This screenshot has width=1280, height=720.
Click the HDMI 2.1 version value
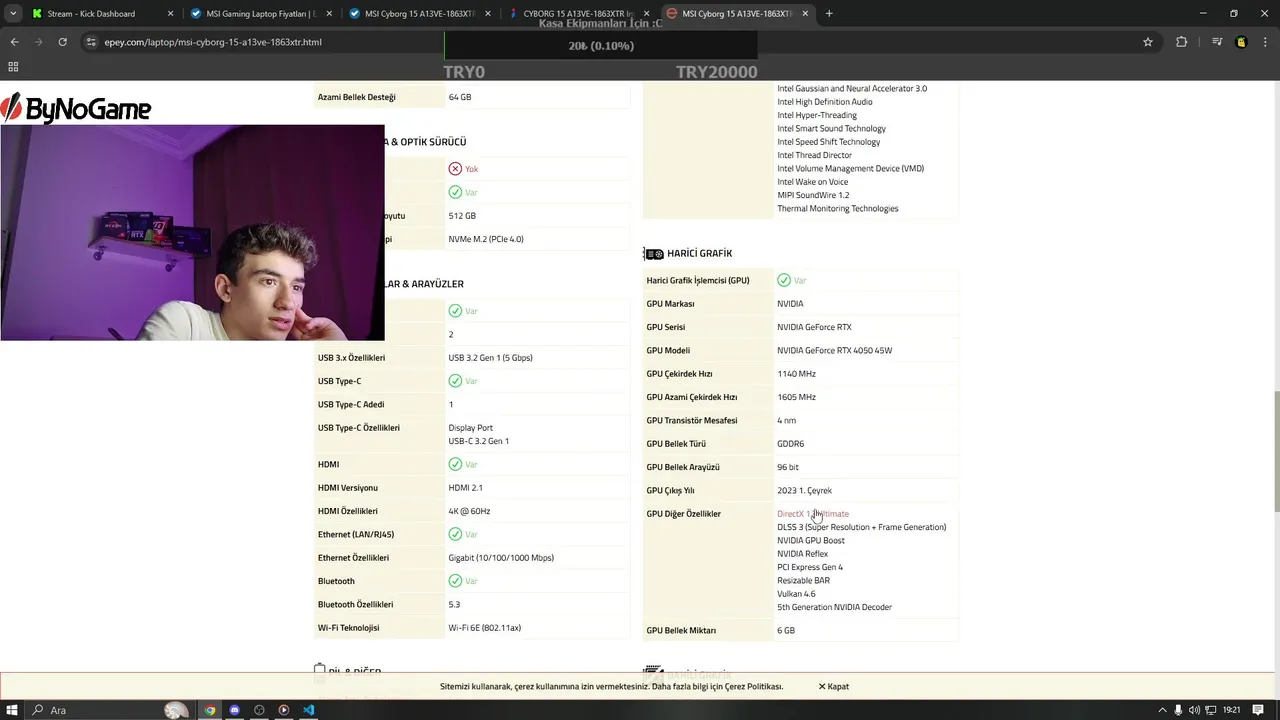[x=465, y=488]
